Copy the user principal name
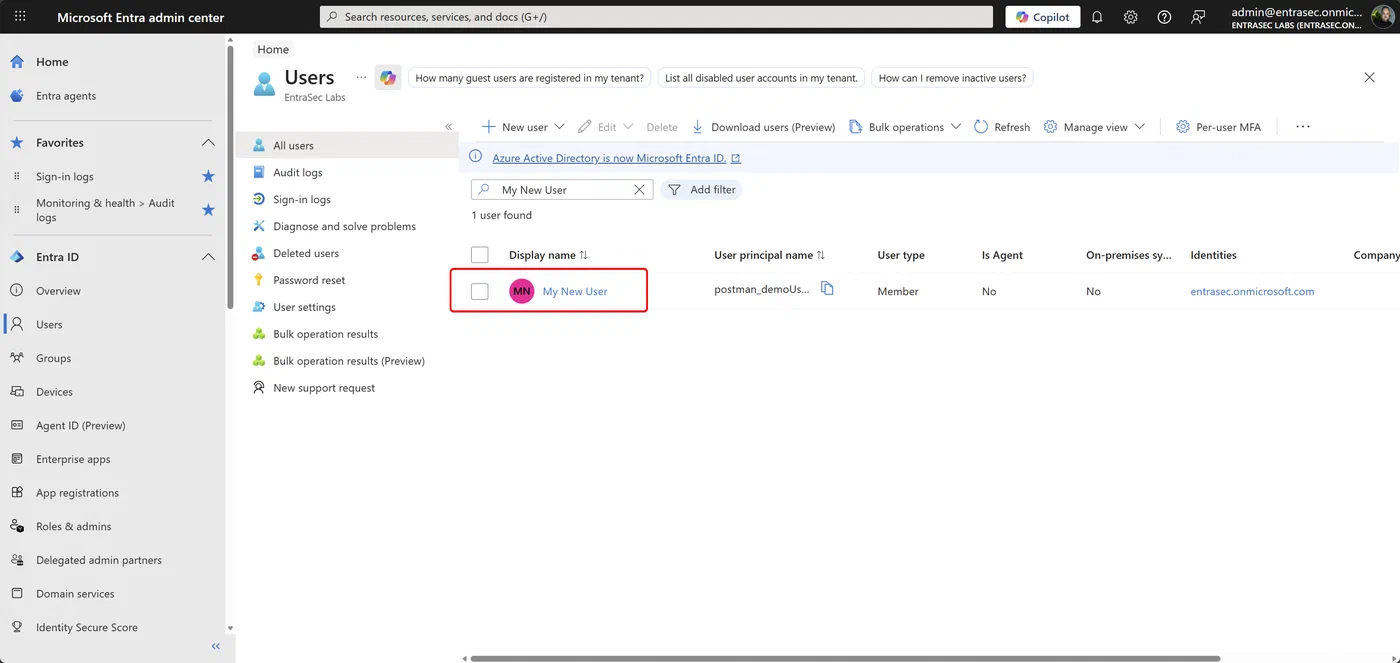 827,289
